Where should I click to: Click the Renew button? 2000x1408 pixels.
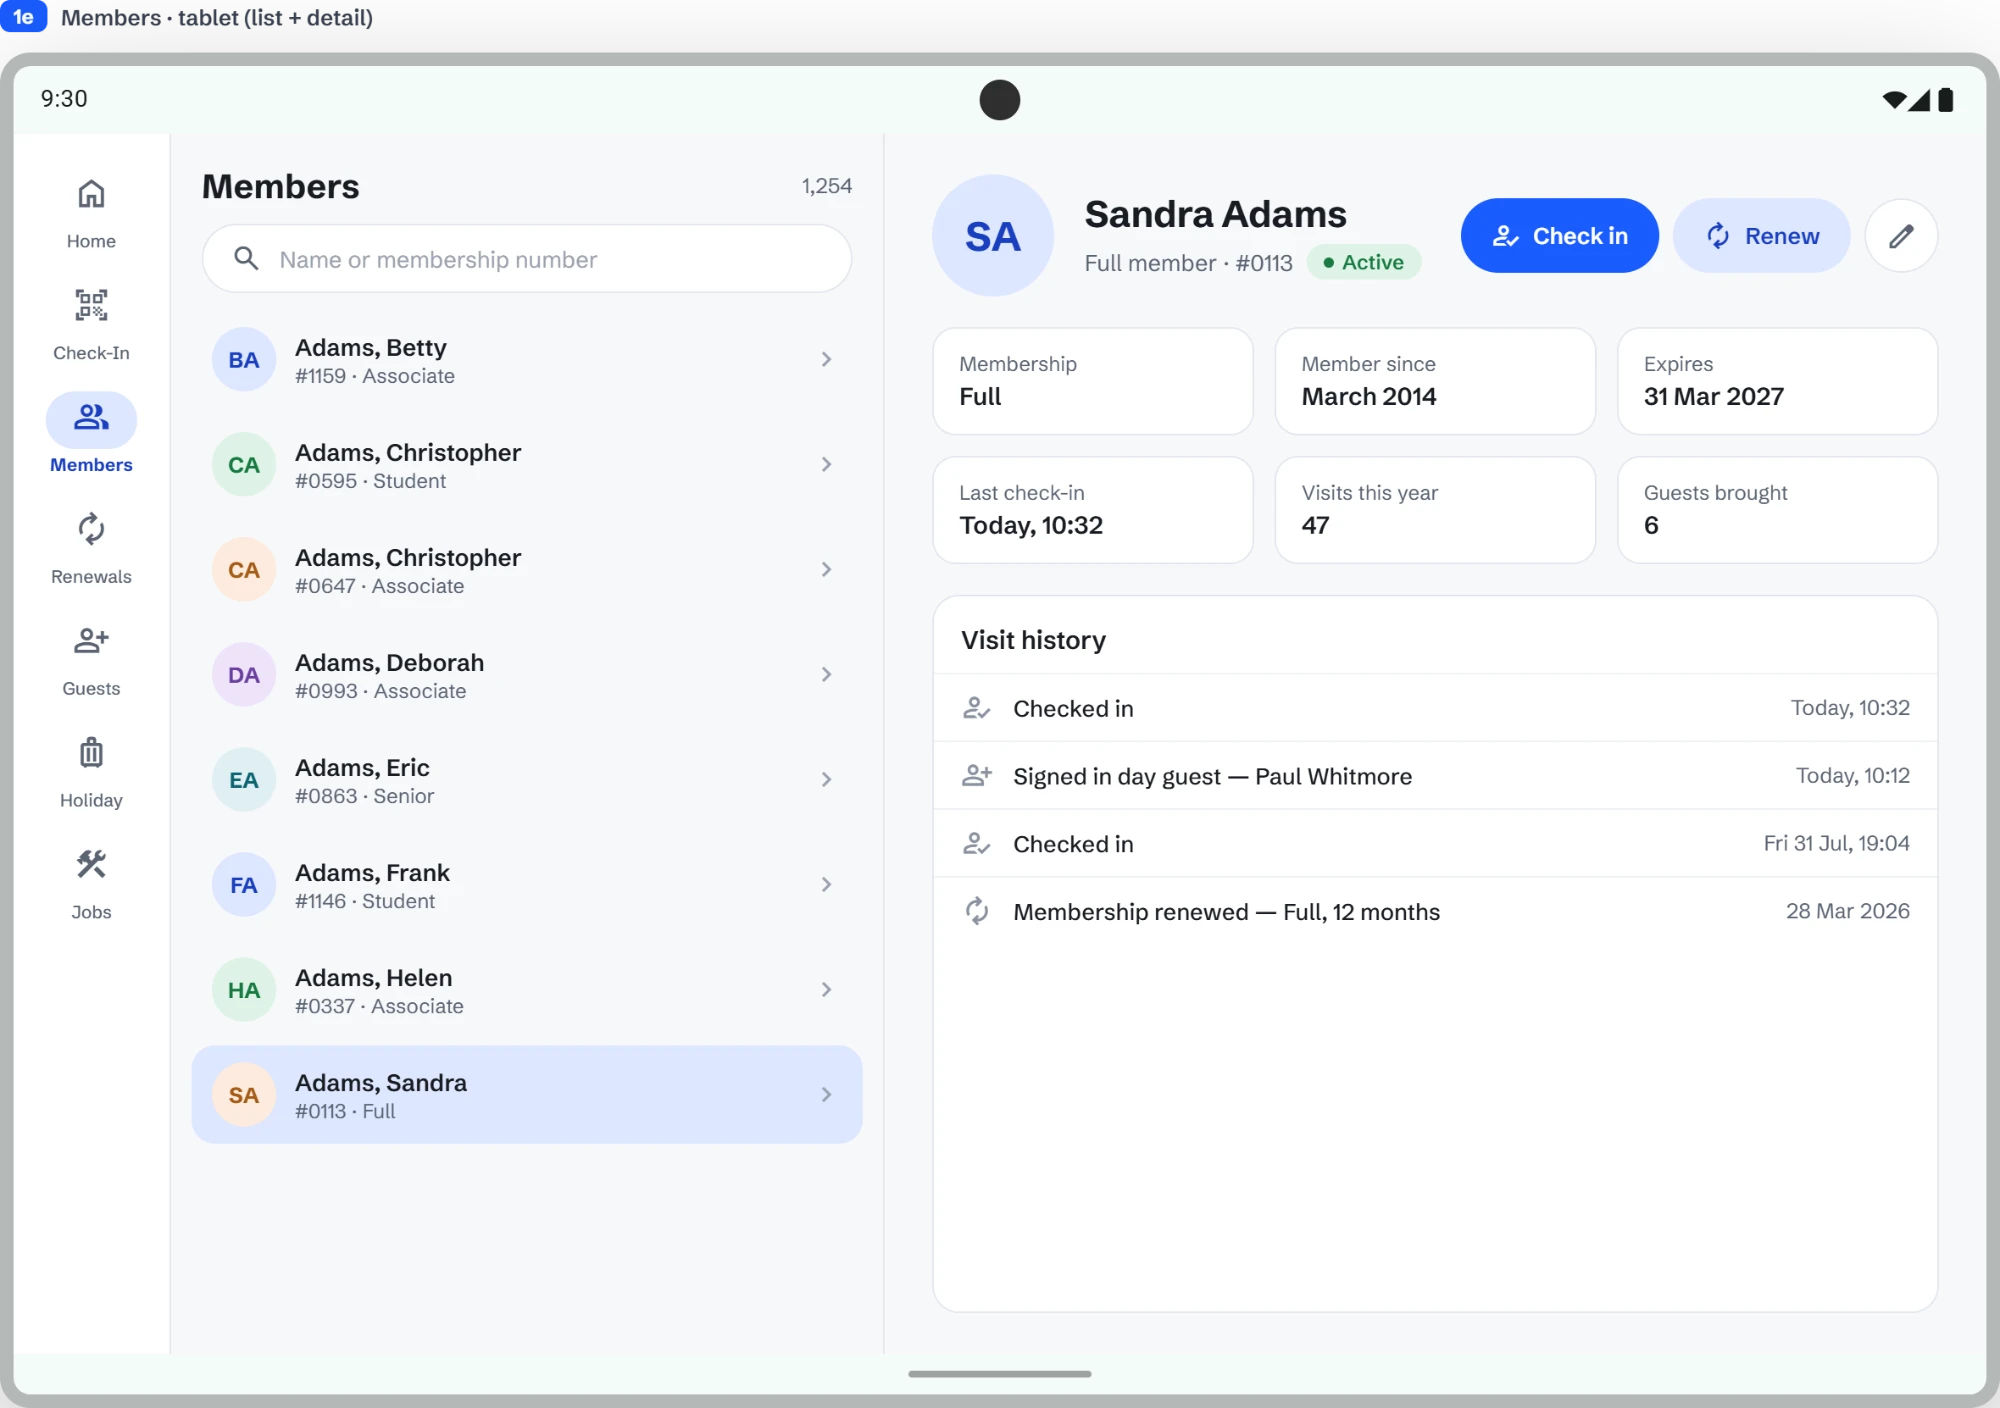click(1761, 236)
